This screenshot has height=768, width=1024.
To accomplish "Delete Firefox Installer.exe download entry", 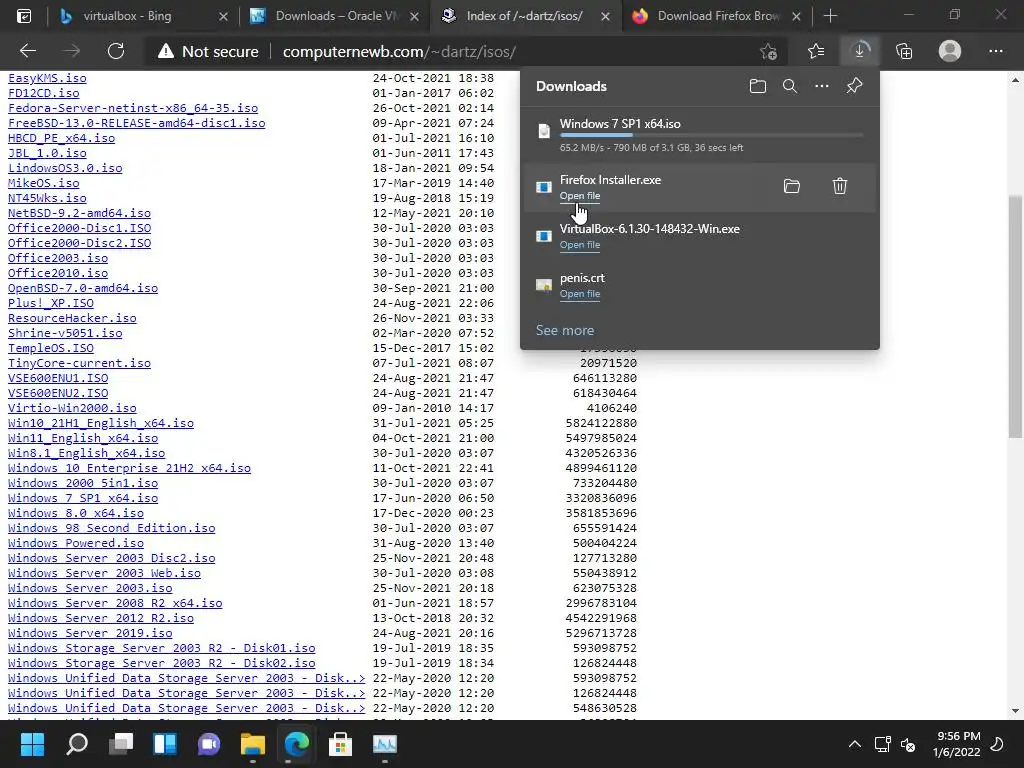I will pyautogui.click(x=840, y=187).
